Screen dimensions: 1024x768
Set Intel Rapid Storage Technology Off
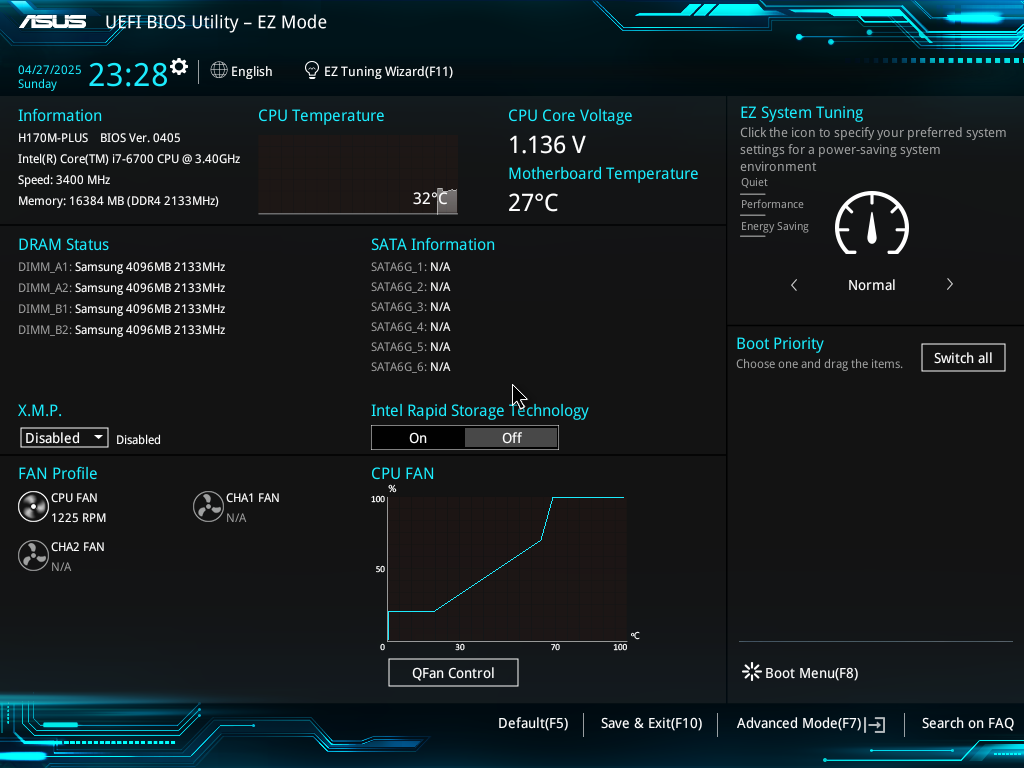511,438
